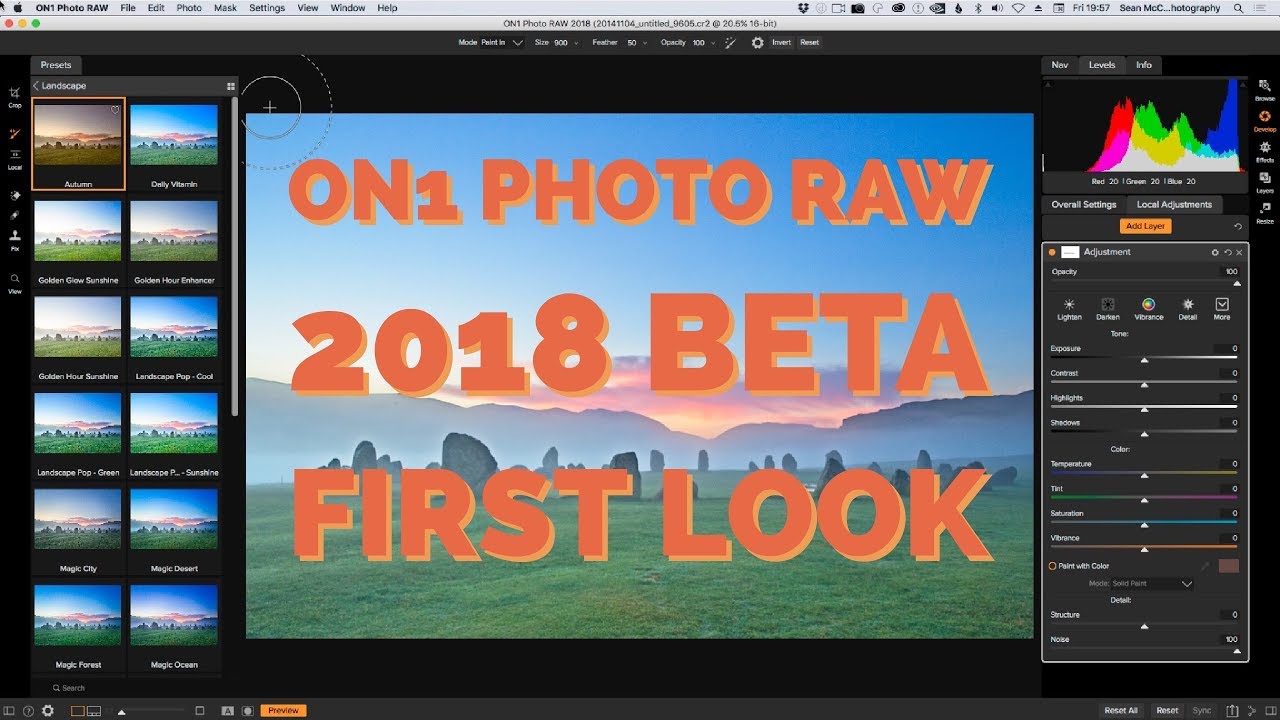
Task: Toggle show mask overlay icon
Action: [247, 711]
